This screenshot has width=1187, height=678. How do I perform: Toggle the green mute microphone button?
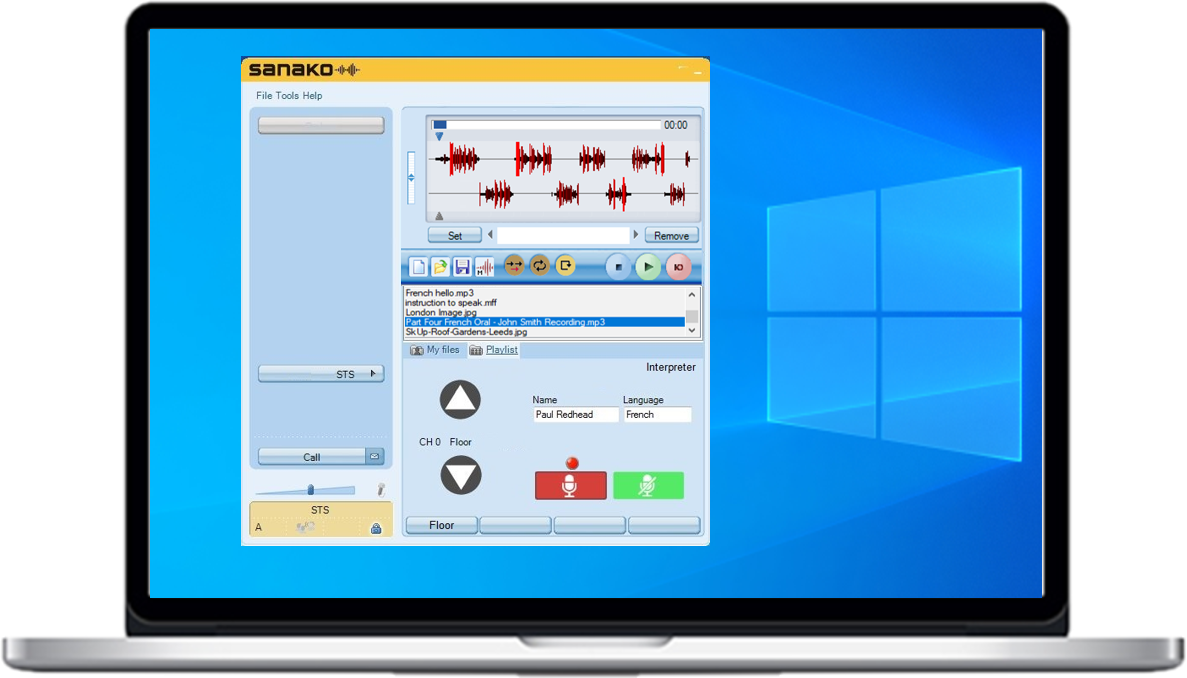(648, 486)
